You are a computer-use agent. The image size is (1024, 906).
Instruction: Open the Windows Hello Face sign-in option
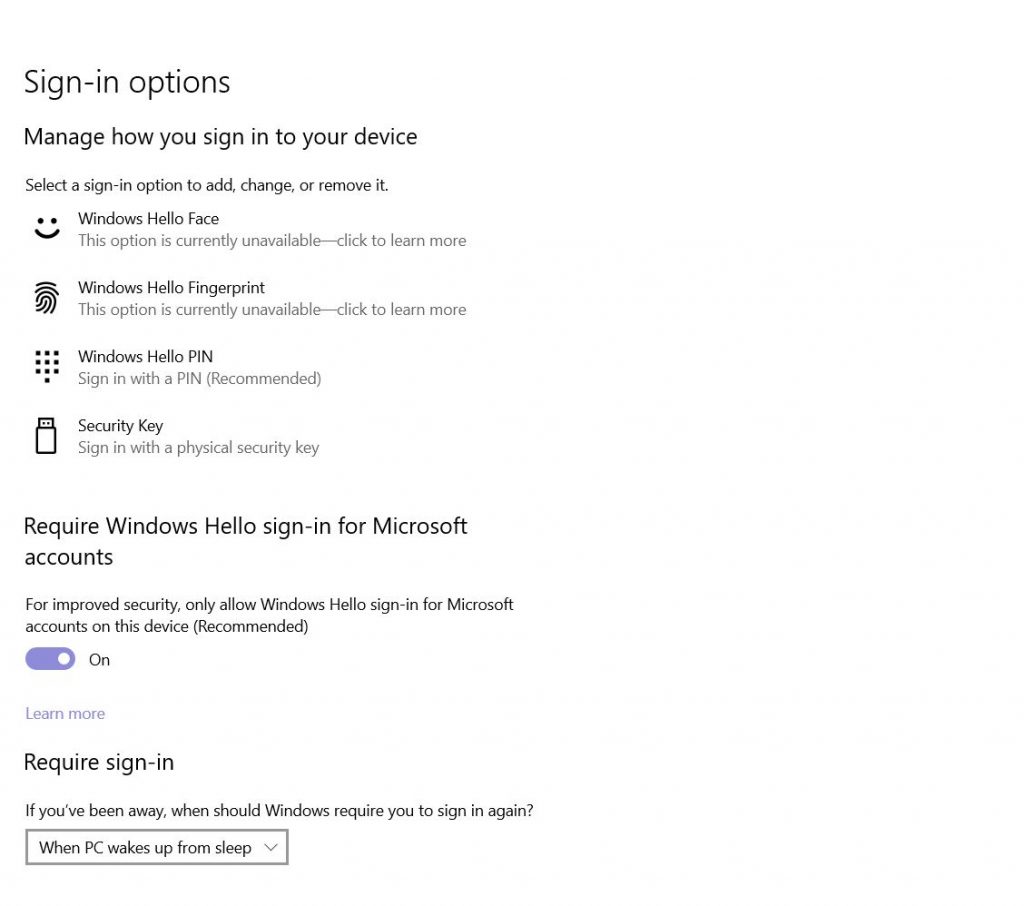(x=148, y=218)
